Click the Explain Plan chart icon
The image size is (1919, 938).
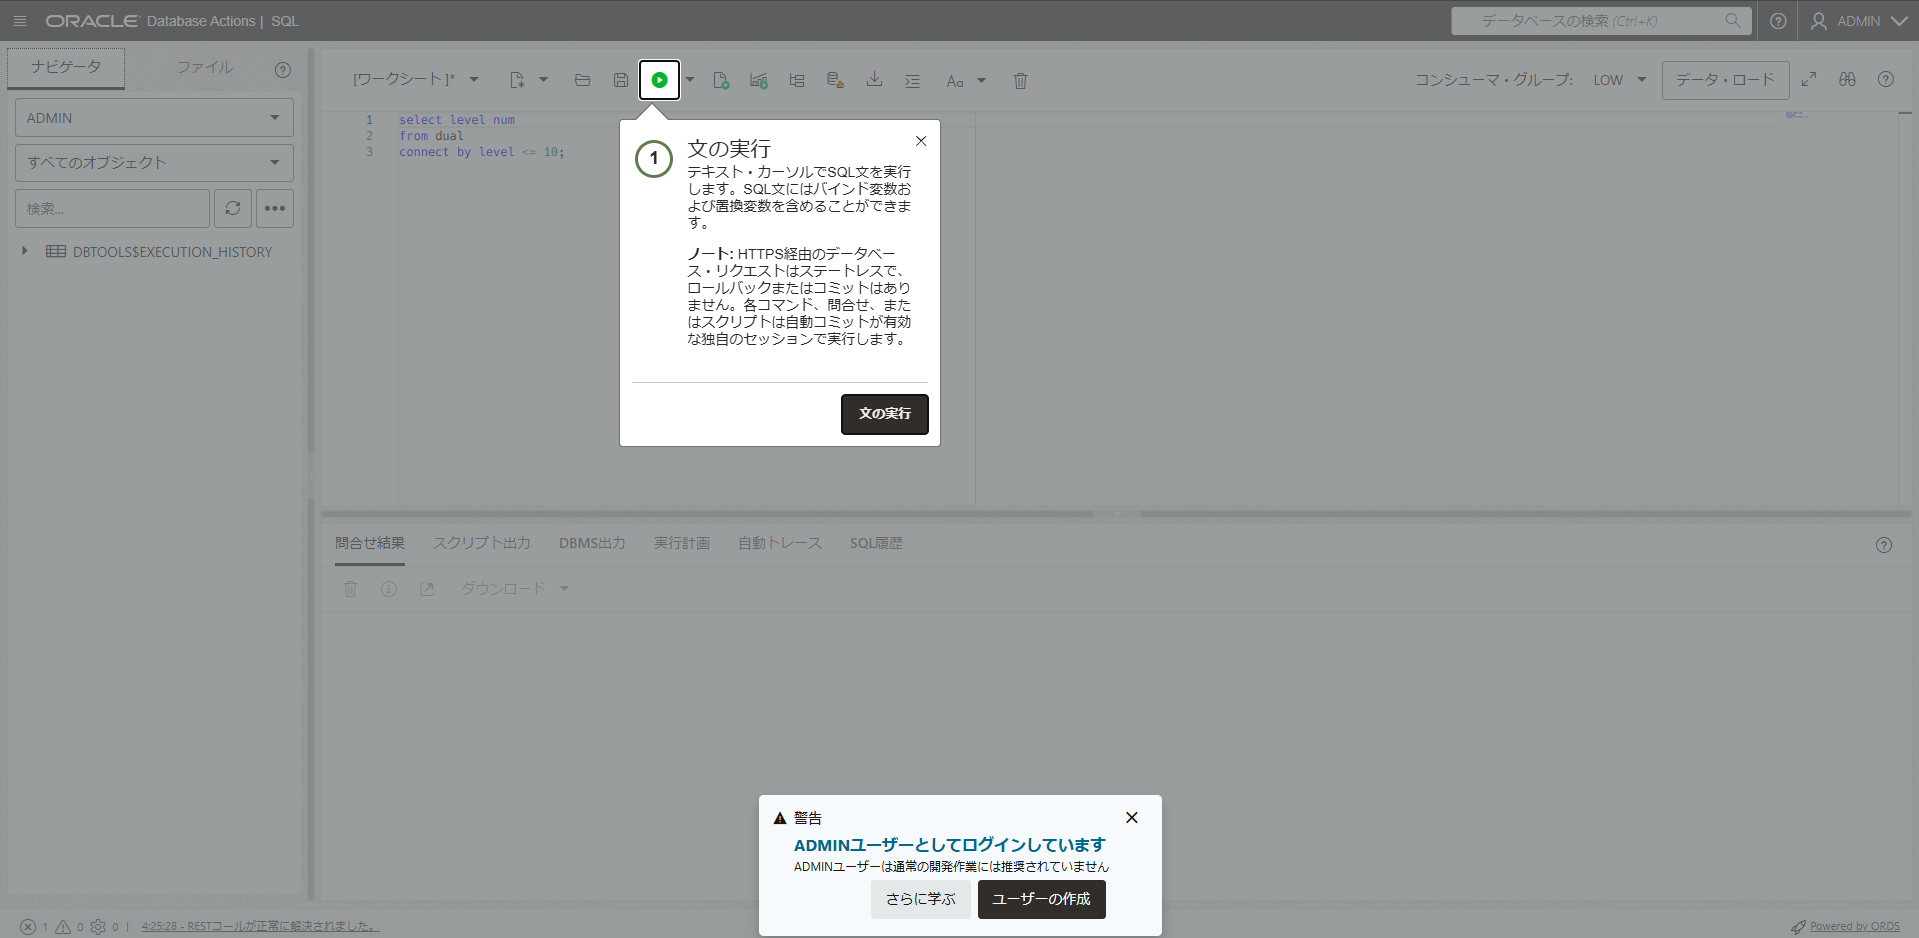(759, 80)
